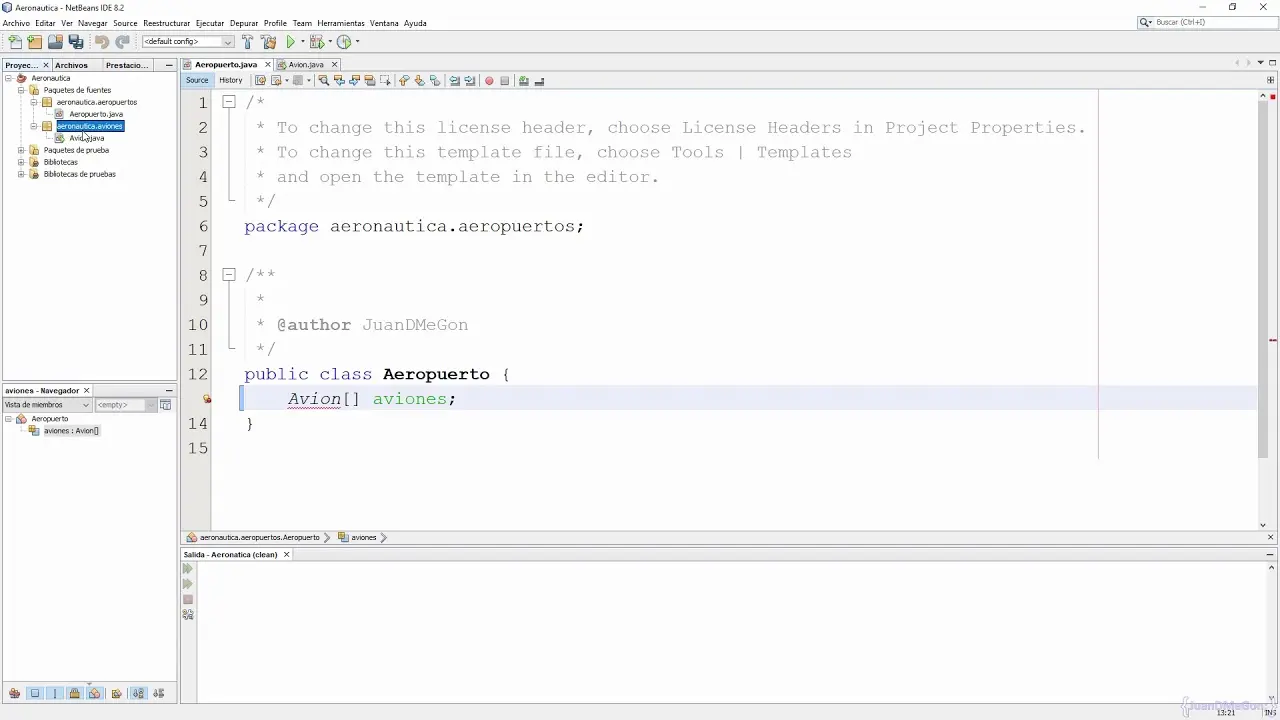
Task: Toggle Show Non-Public Members lock filter
Action: 74,693
